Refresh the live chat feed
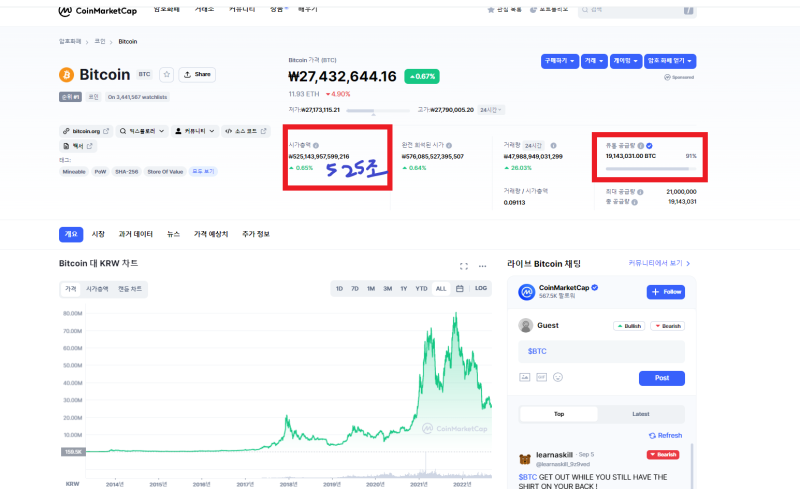The height and width of the screenshot is (489, 800). point(665,435)
